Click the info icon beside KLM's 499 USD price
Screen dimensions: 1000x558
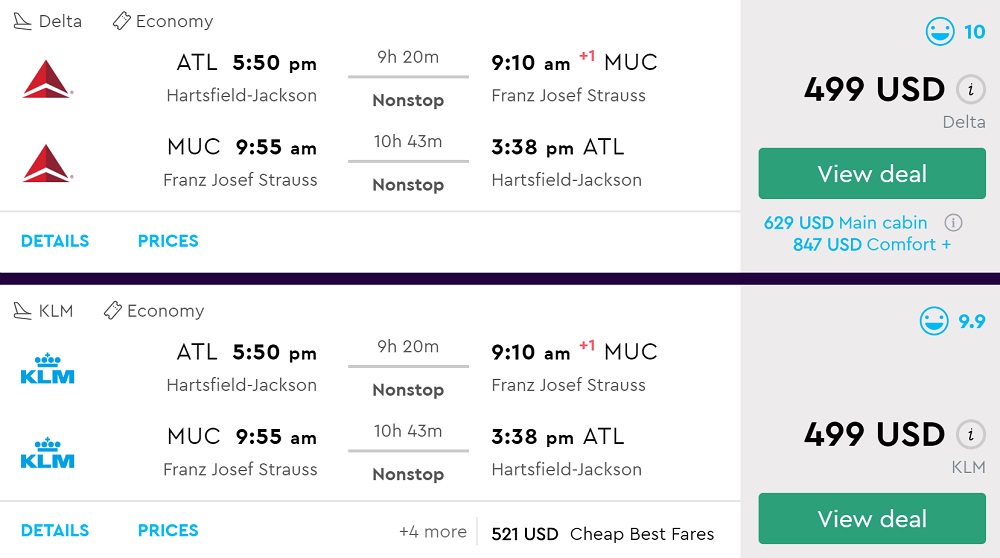(x=968, y=435)
